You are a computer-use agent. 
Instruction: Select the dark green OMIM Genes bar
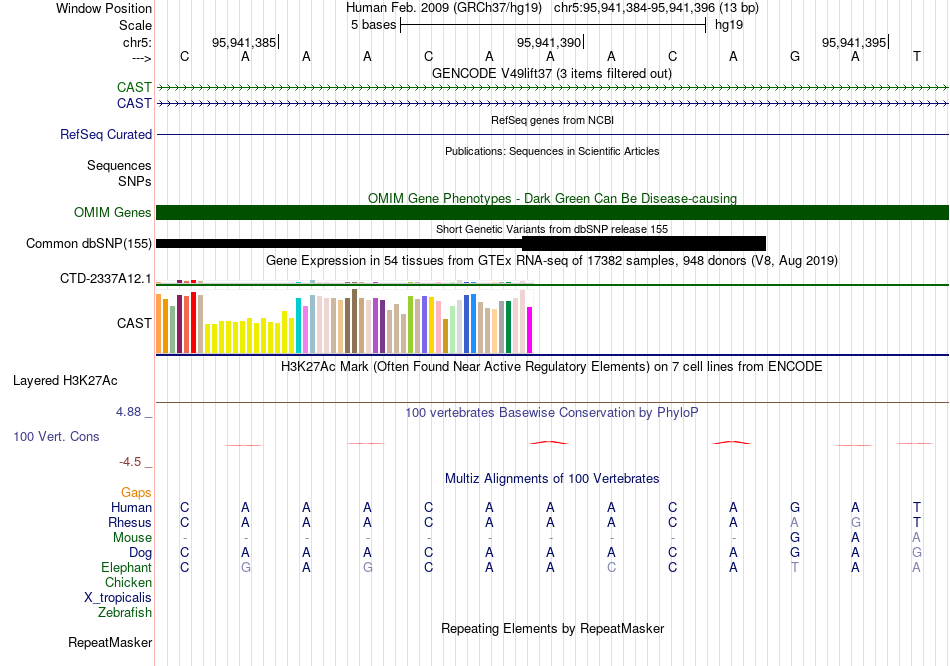click(x=553, y=213)
